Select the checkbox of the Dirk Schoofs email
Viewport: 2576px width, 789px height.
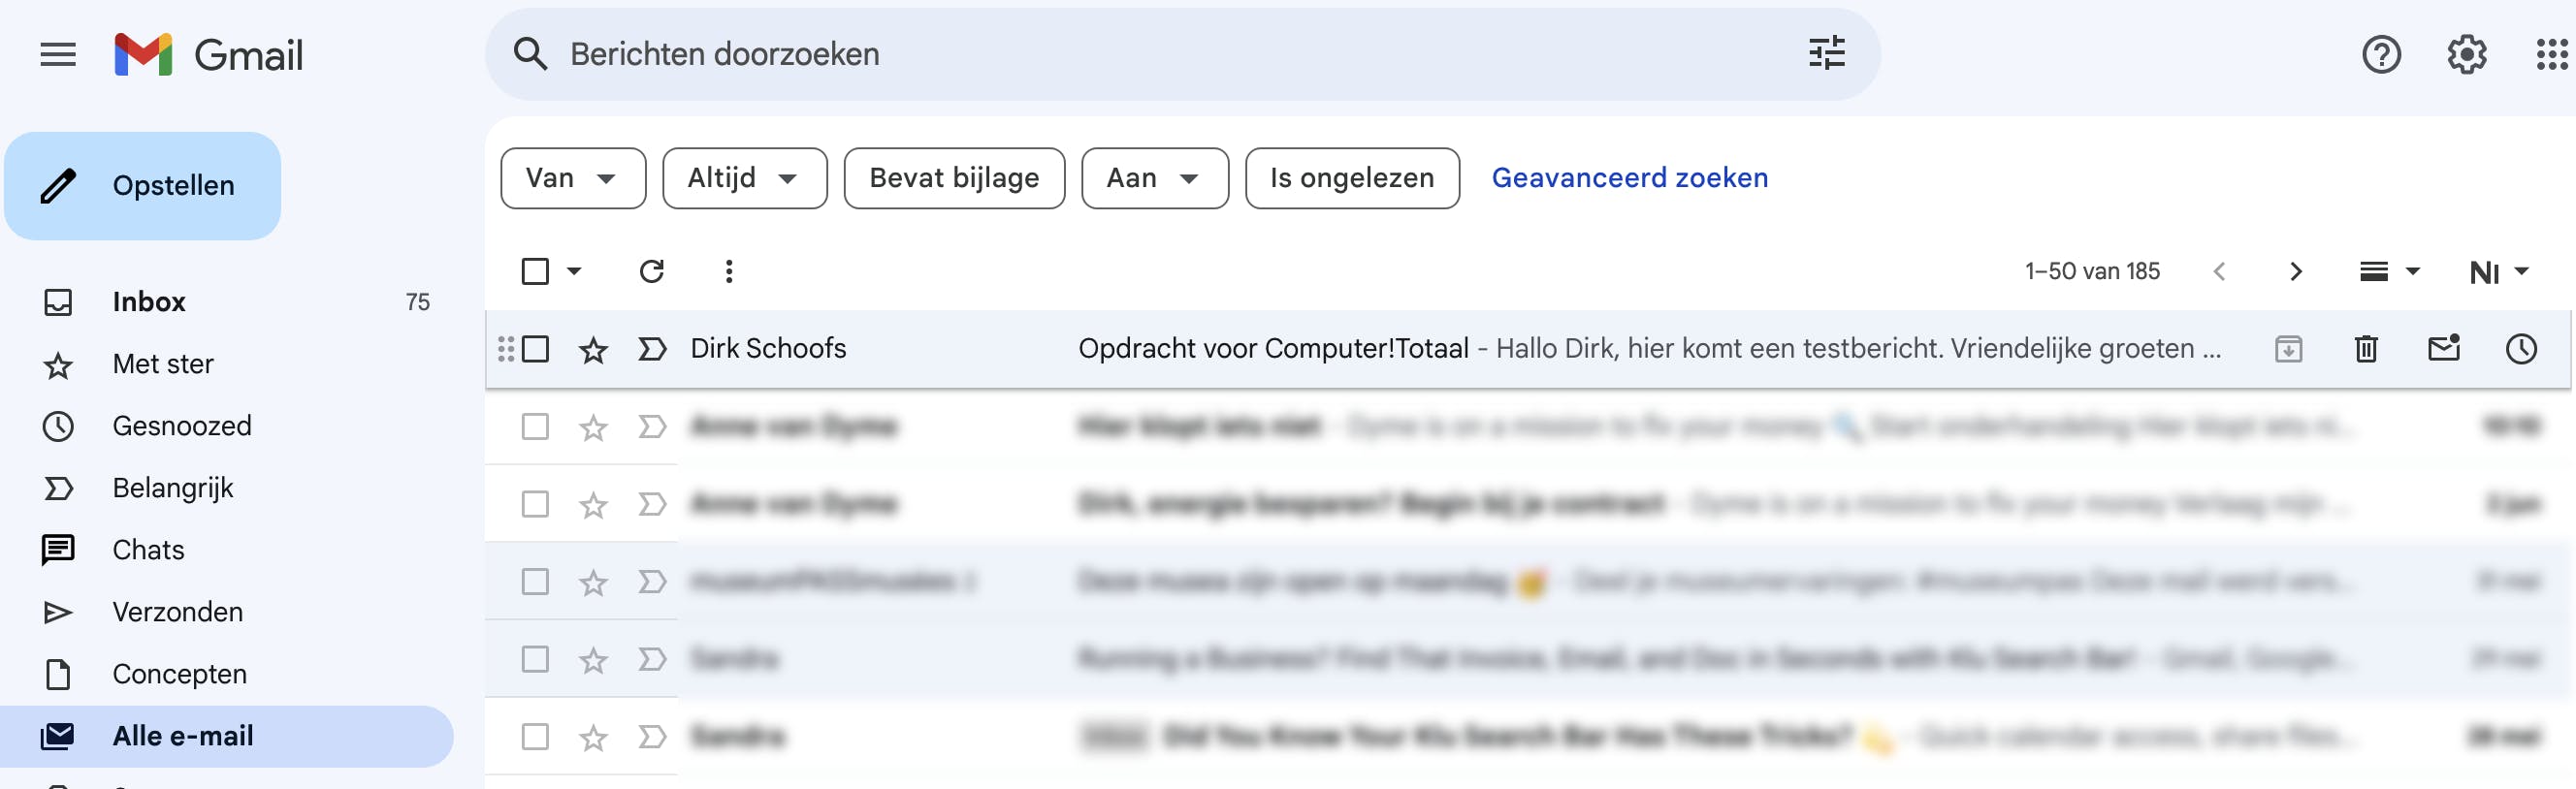point(537,349)
